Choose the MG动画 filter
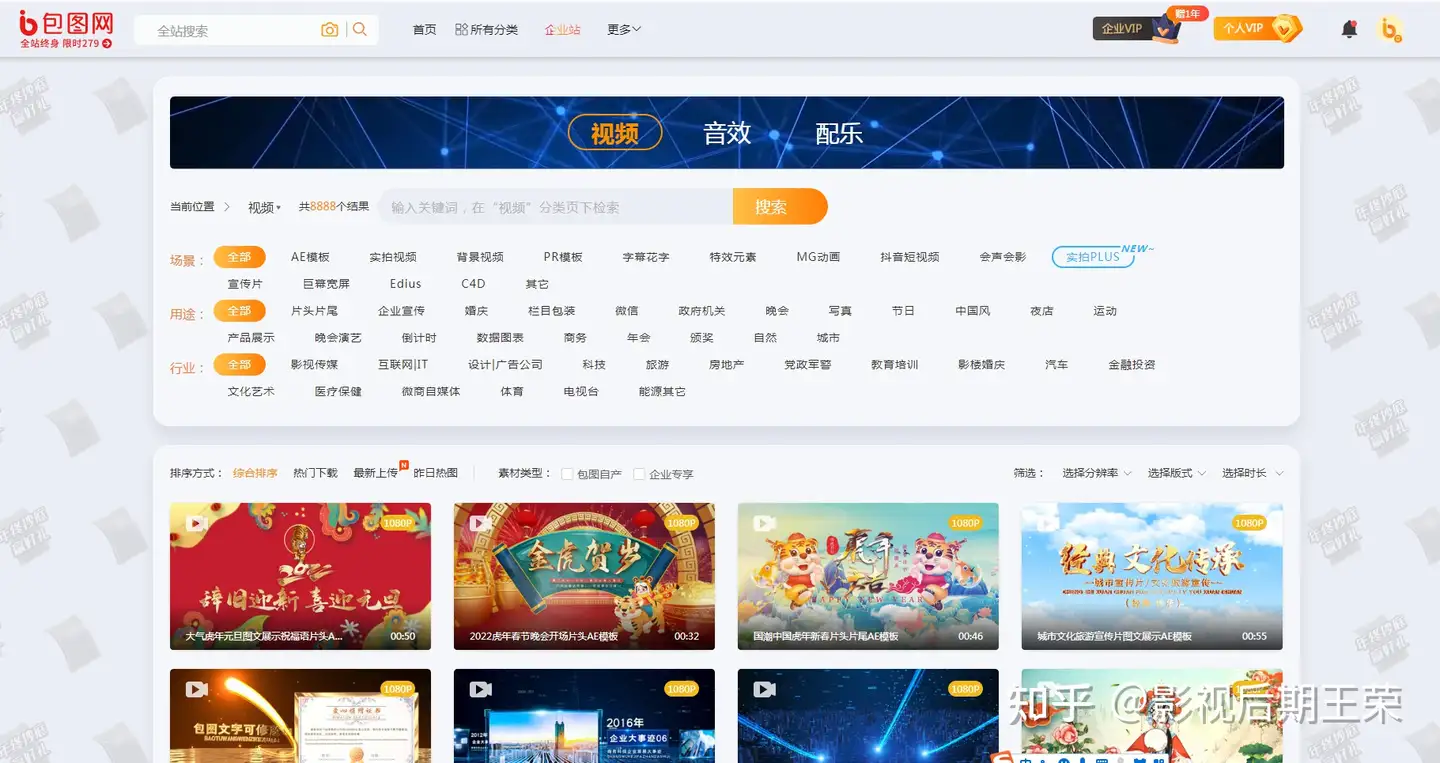1440x763 pixels. pos(818,257)
